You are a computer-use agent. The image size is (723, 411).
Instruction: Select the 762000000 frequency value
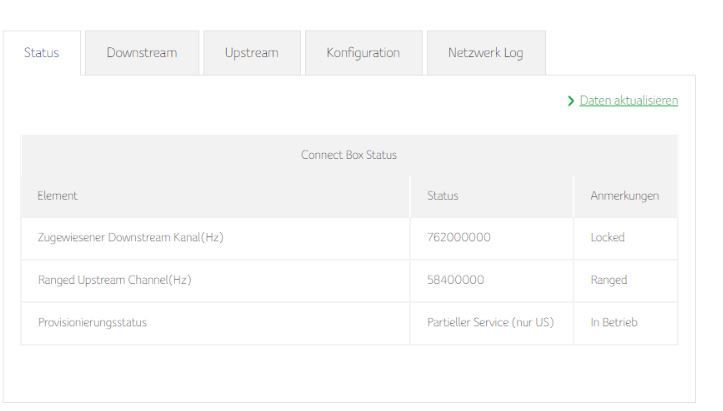(456, 239)
